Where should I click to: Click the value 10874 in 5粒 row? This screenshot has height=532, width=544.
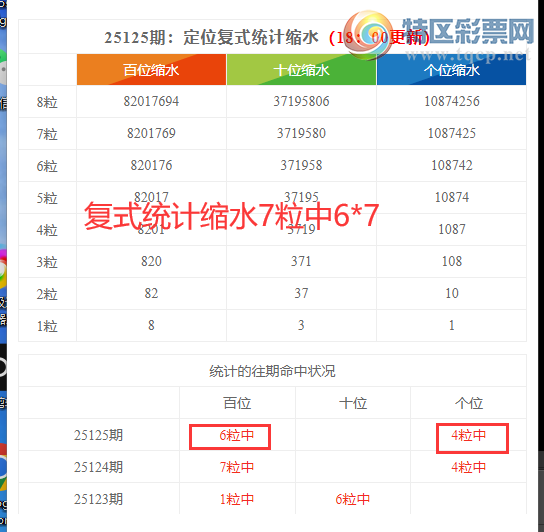(452, 197)
